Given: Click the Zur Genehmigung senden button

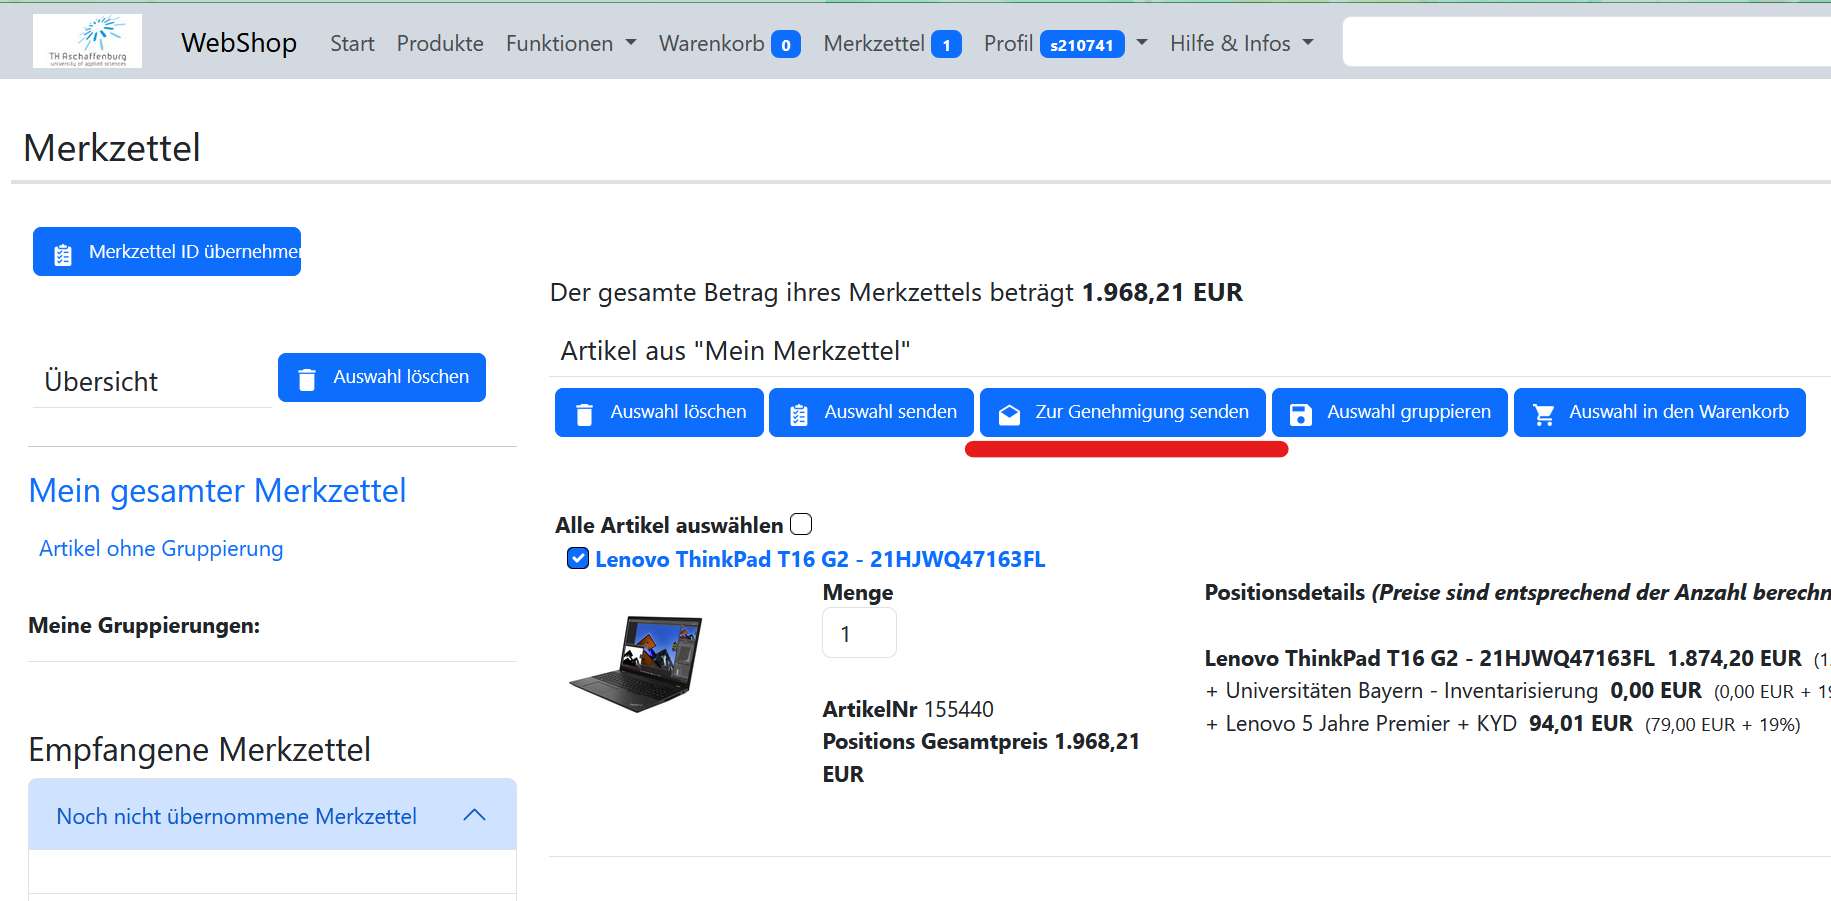Looking at the screenshot, I should click(x=1123, y=412).
